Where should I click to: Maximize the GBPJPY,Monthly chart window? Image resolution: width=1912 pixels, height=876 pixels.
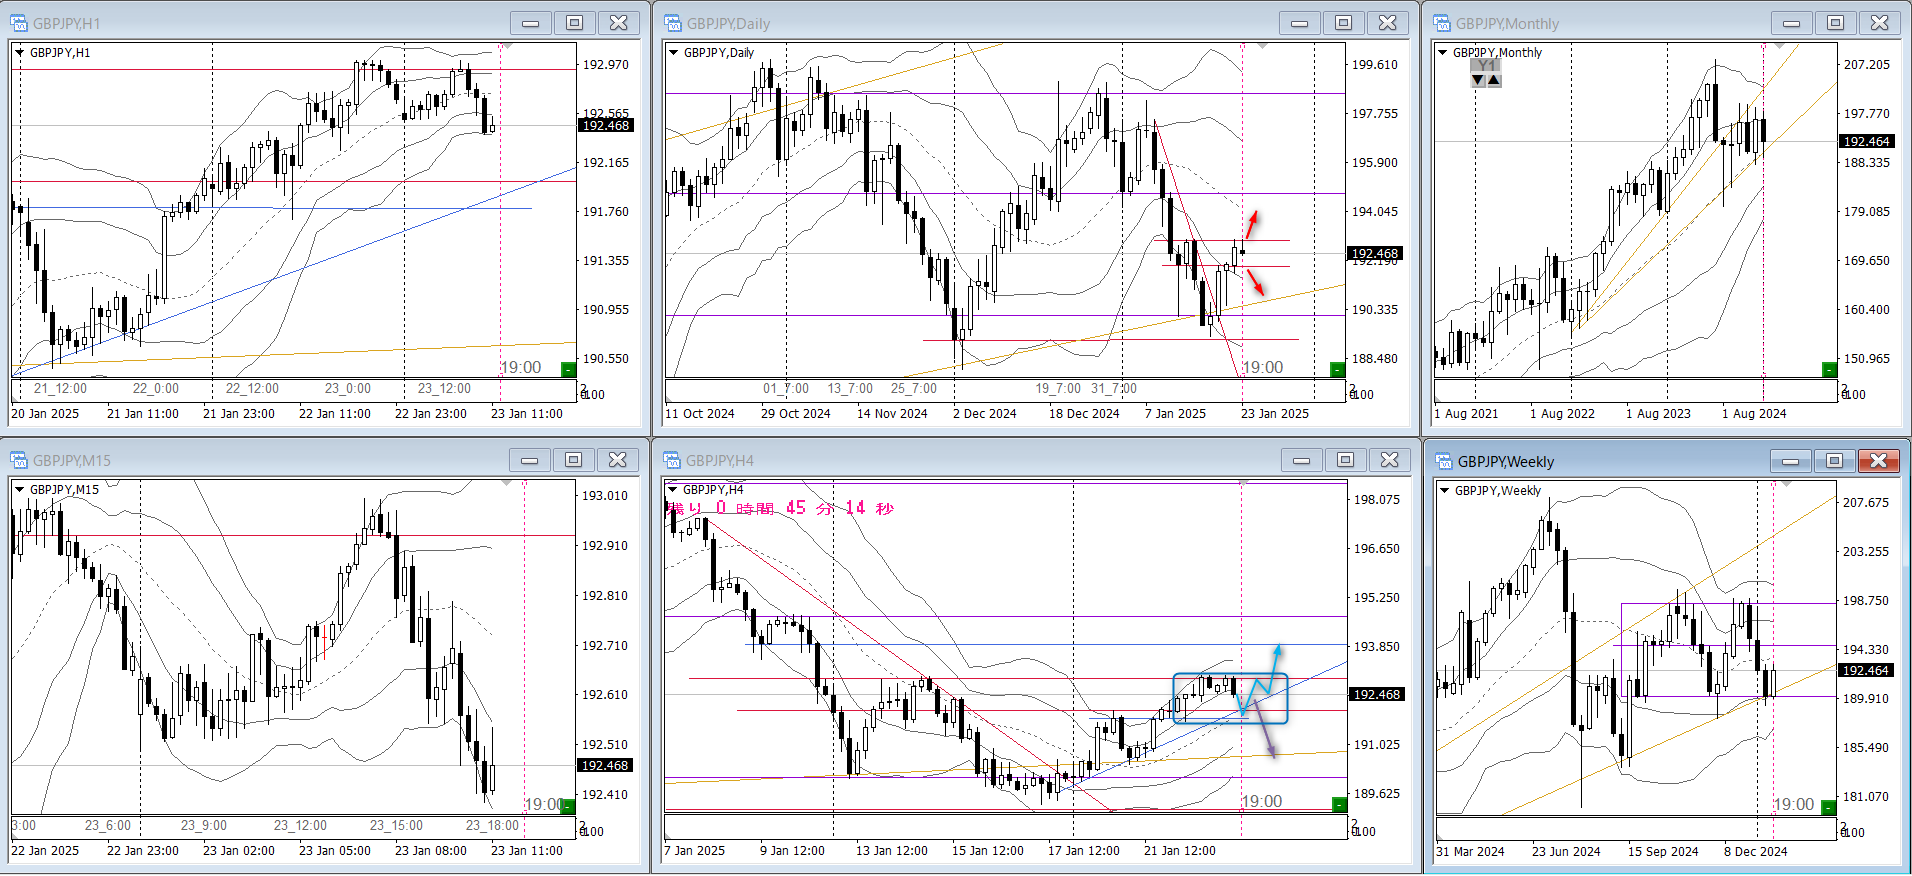[1835, 23]
